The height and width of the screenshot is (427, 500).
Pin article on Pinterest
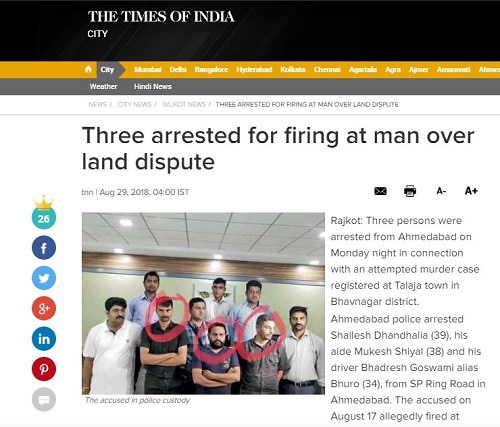pyautogui.click(x=44, y=369)
